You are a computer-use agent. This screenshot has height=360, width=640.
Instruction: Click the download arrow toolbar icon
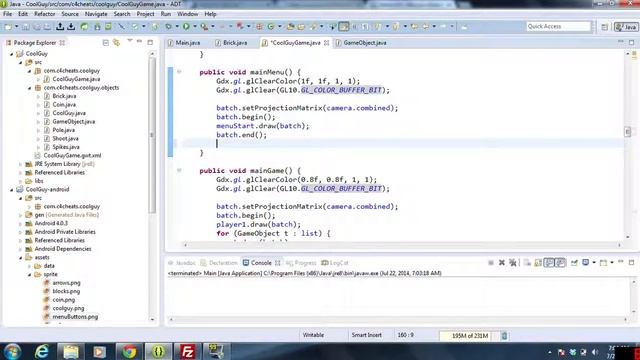pyautogui.click(x=71, y=27)
